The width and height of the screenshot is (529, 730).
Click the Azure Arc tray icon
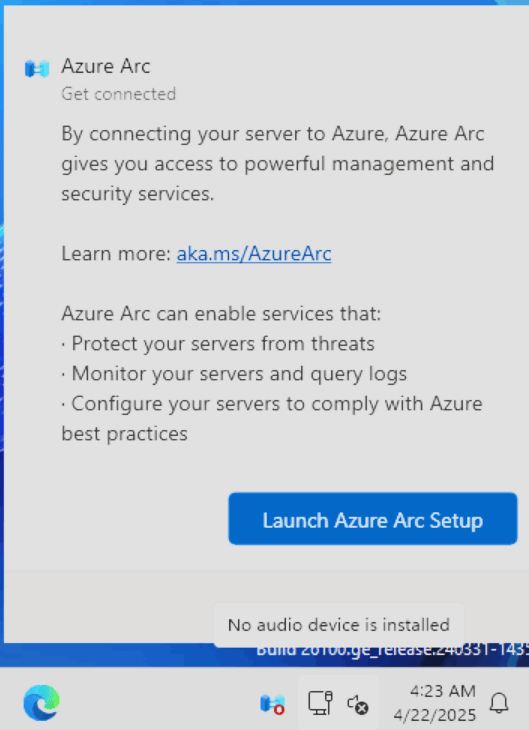click(272, 703)
